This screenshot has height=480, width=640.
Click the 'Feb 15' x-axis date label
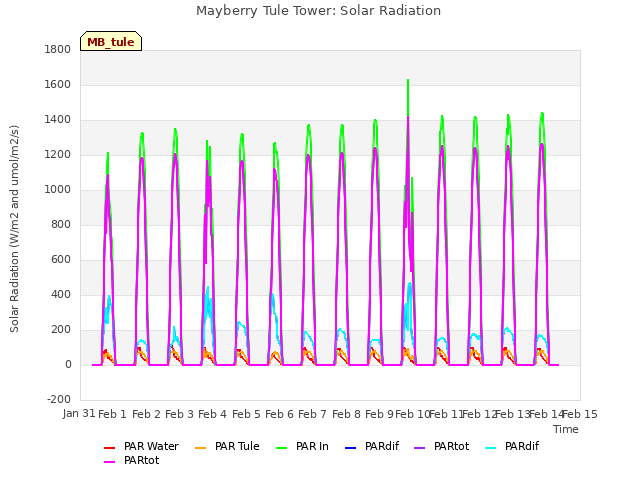580,414
